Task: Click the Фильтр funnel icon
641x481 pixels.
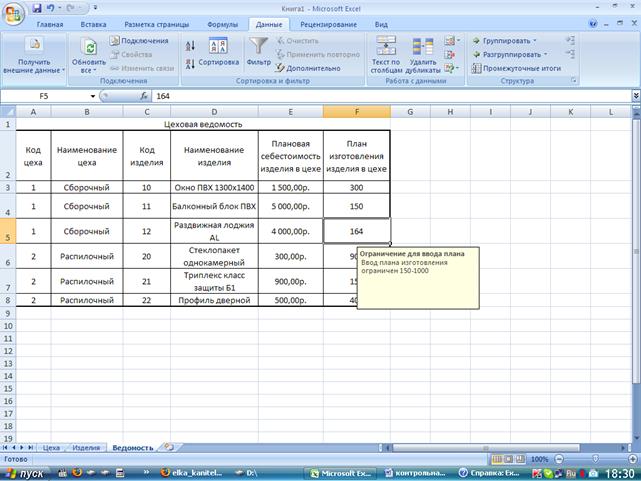Action: [259, 47]
